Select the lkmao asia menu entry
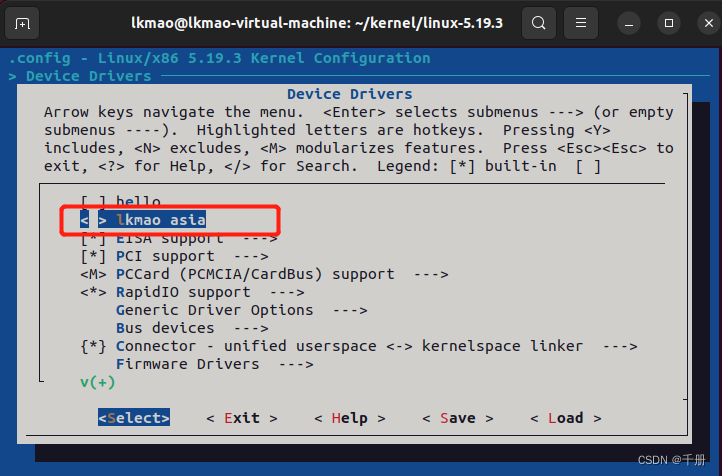722x476 pixels. click(x=161, y=220)
